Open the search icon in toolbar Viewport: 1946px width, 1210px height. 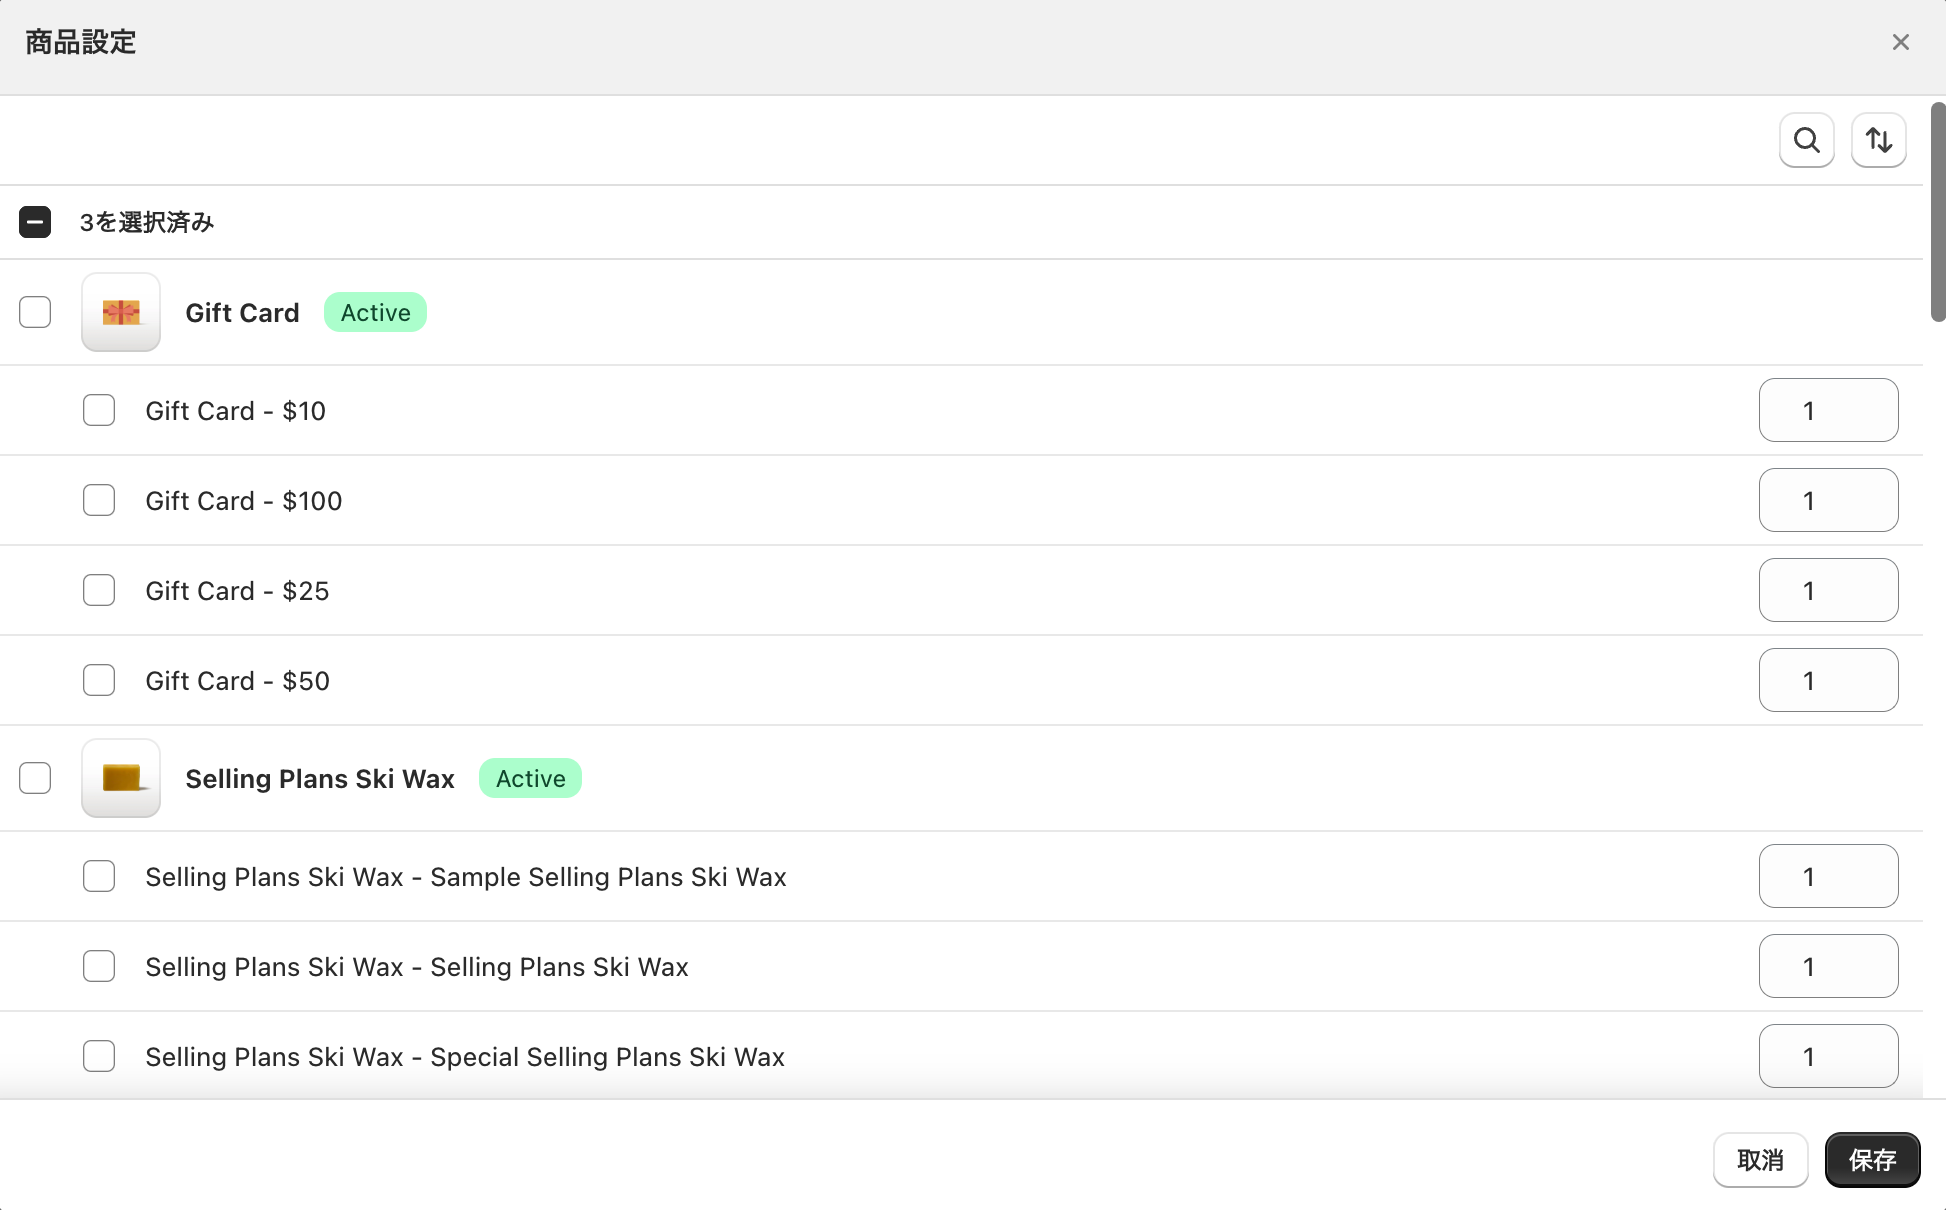tap(1806, 140)
